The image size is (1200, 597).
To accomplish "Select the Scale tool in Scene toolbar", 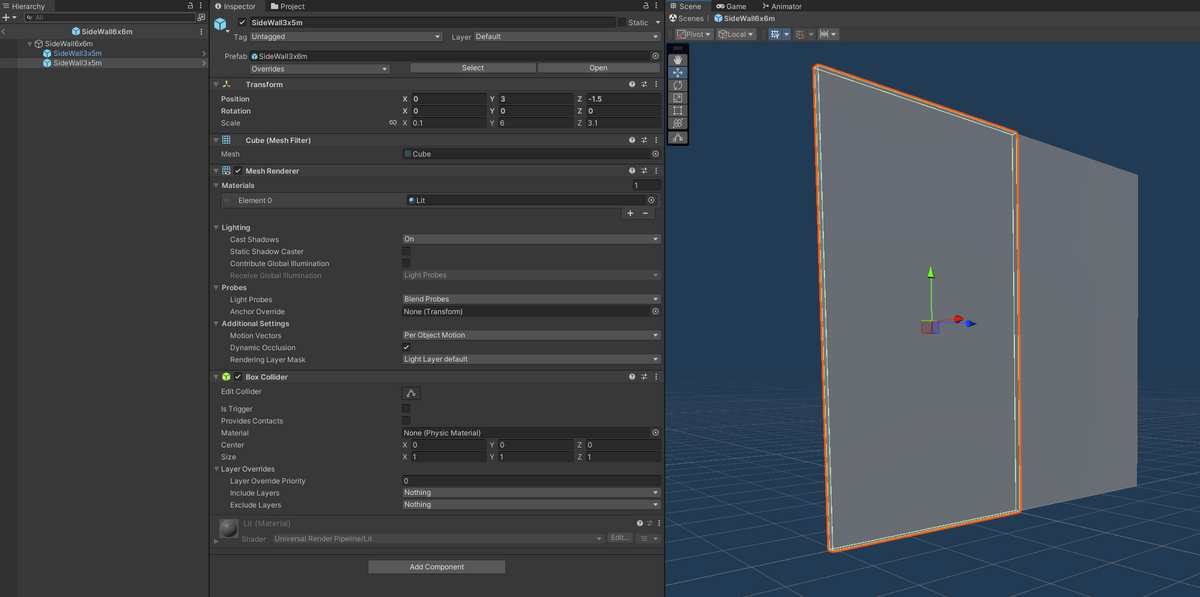I will point(678,98).
